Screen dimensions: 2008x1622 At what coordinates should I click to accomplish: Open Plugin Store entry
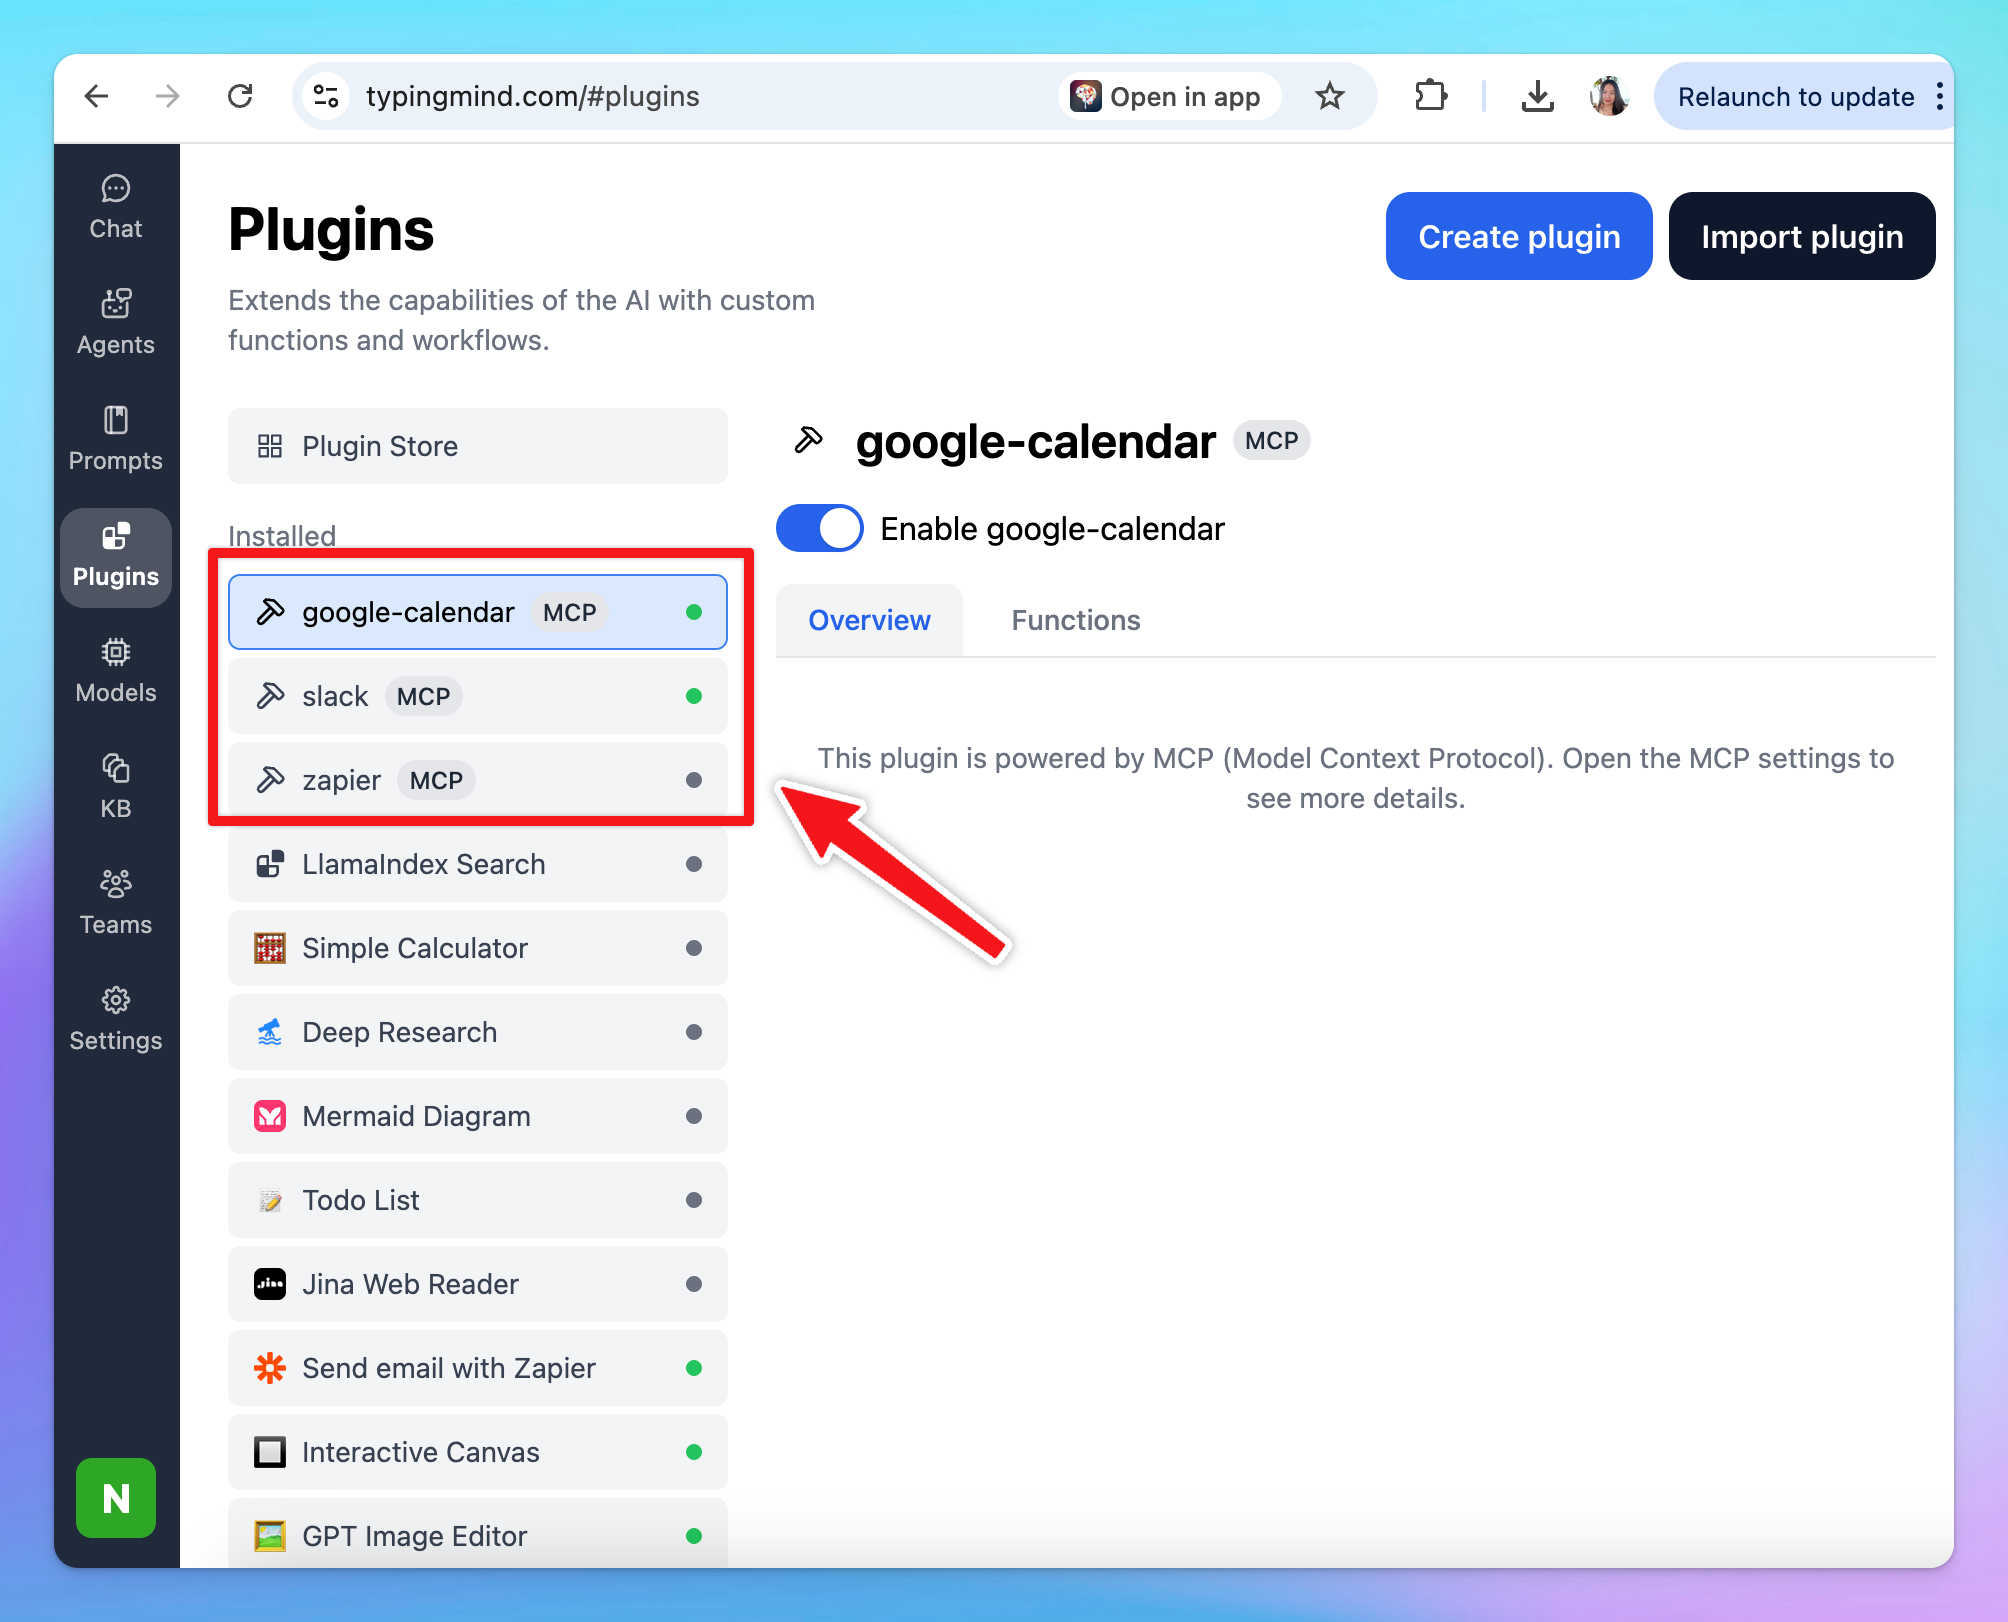(x=477, y=446)
